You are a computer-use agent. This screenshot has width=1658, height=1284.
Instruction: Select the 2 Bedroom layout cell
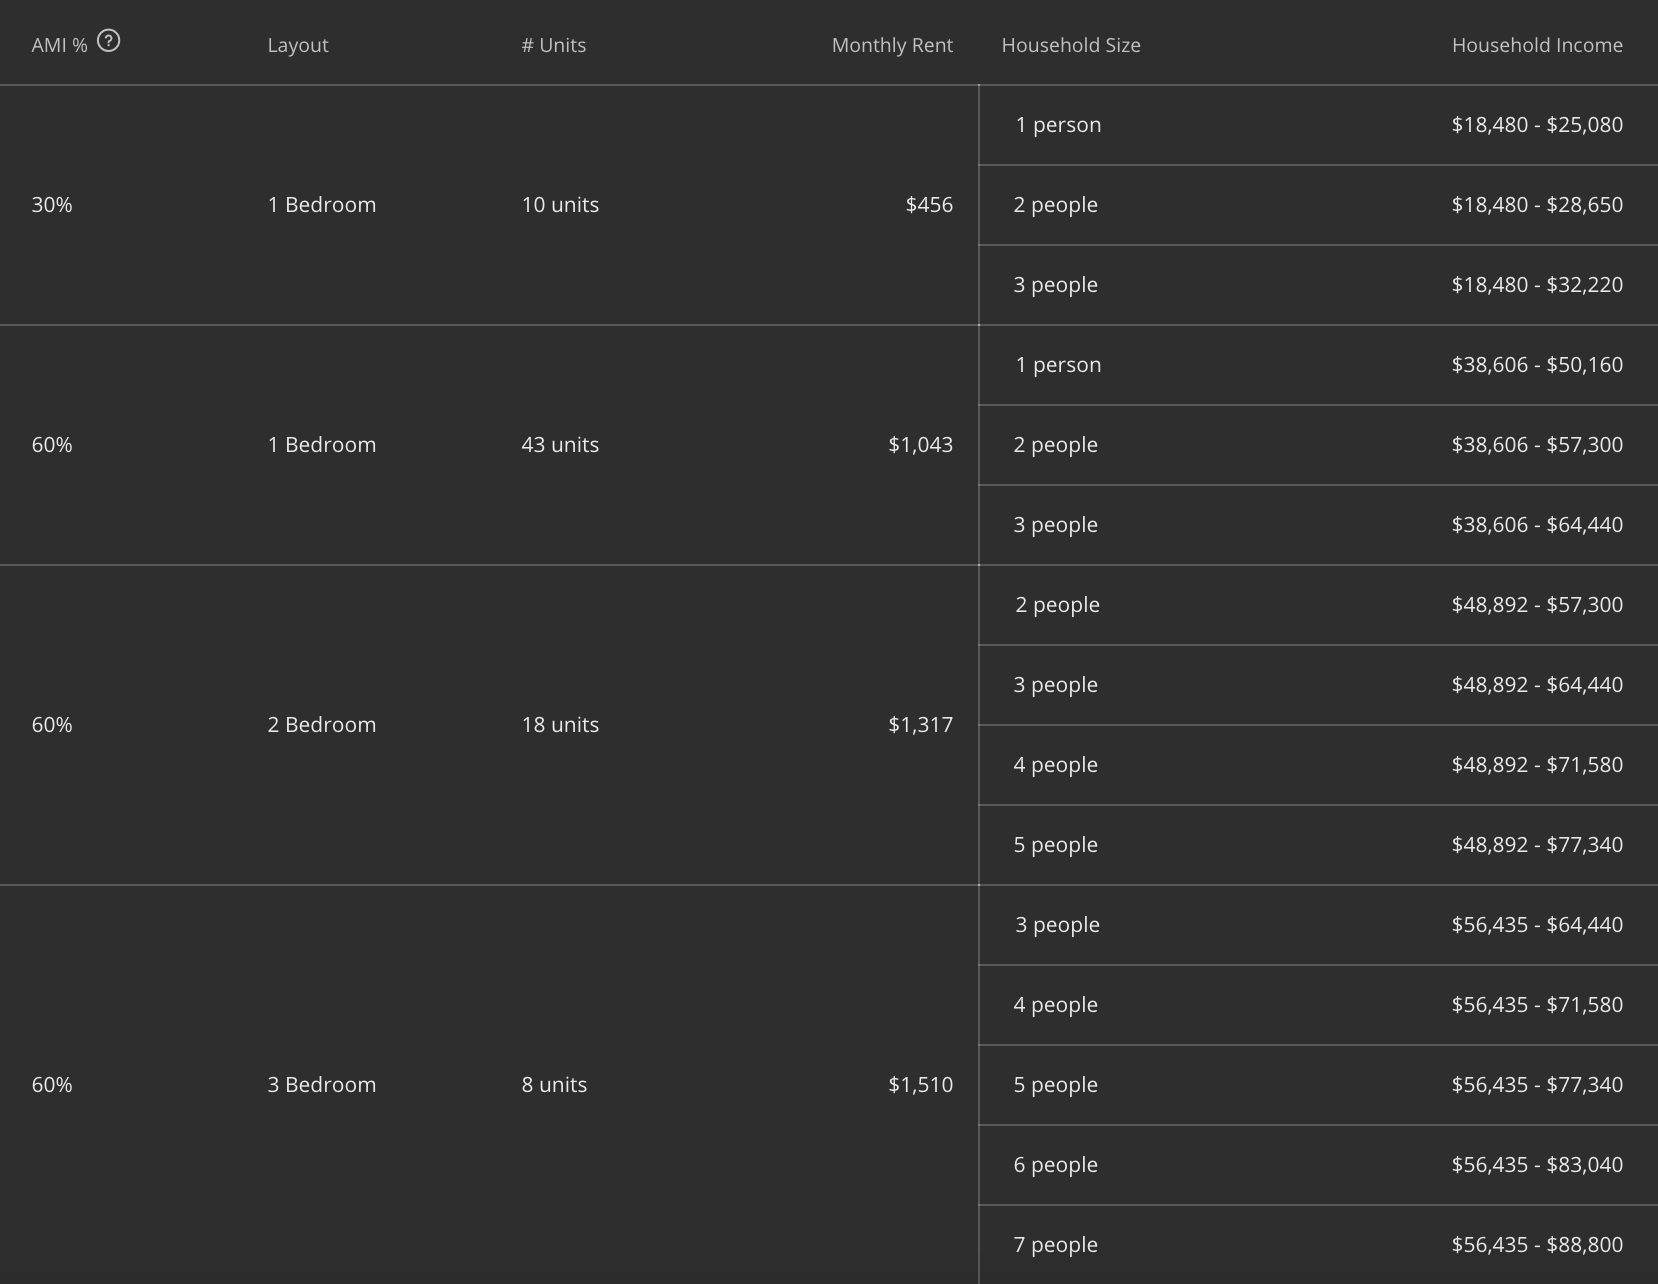321,725
